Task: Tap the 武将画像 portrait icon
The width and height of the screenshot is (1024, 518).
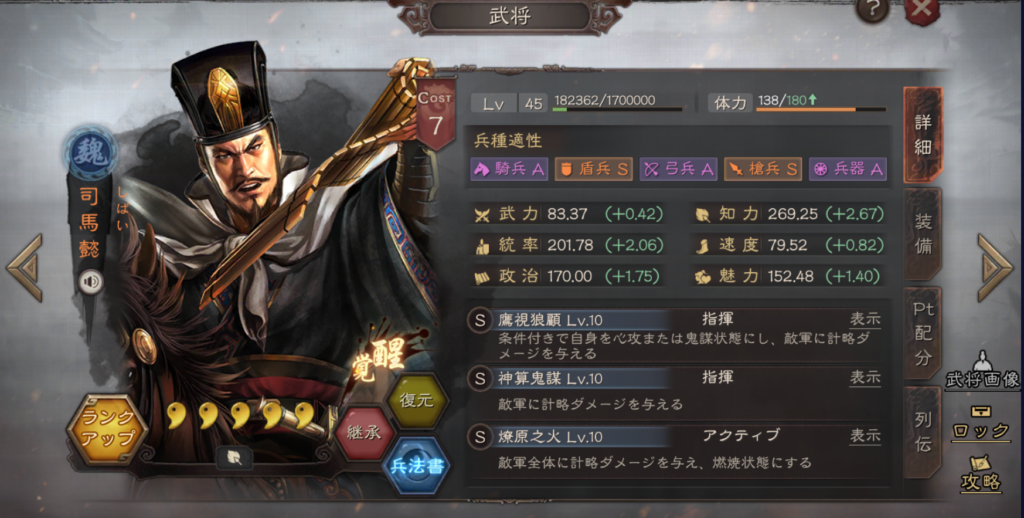Action: (x=982, y=371)
